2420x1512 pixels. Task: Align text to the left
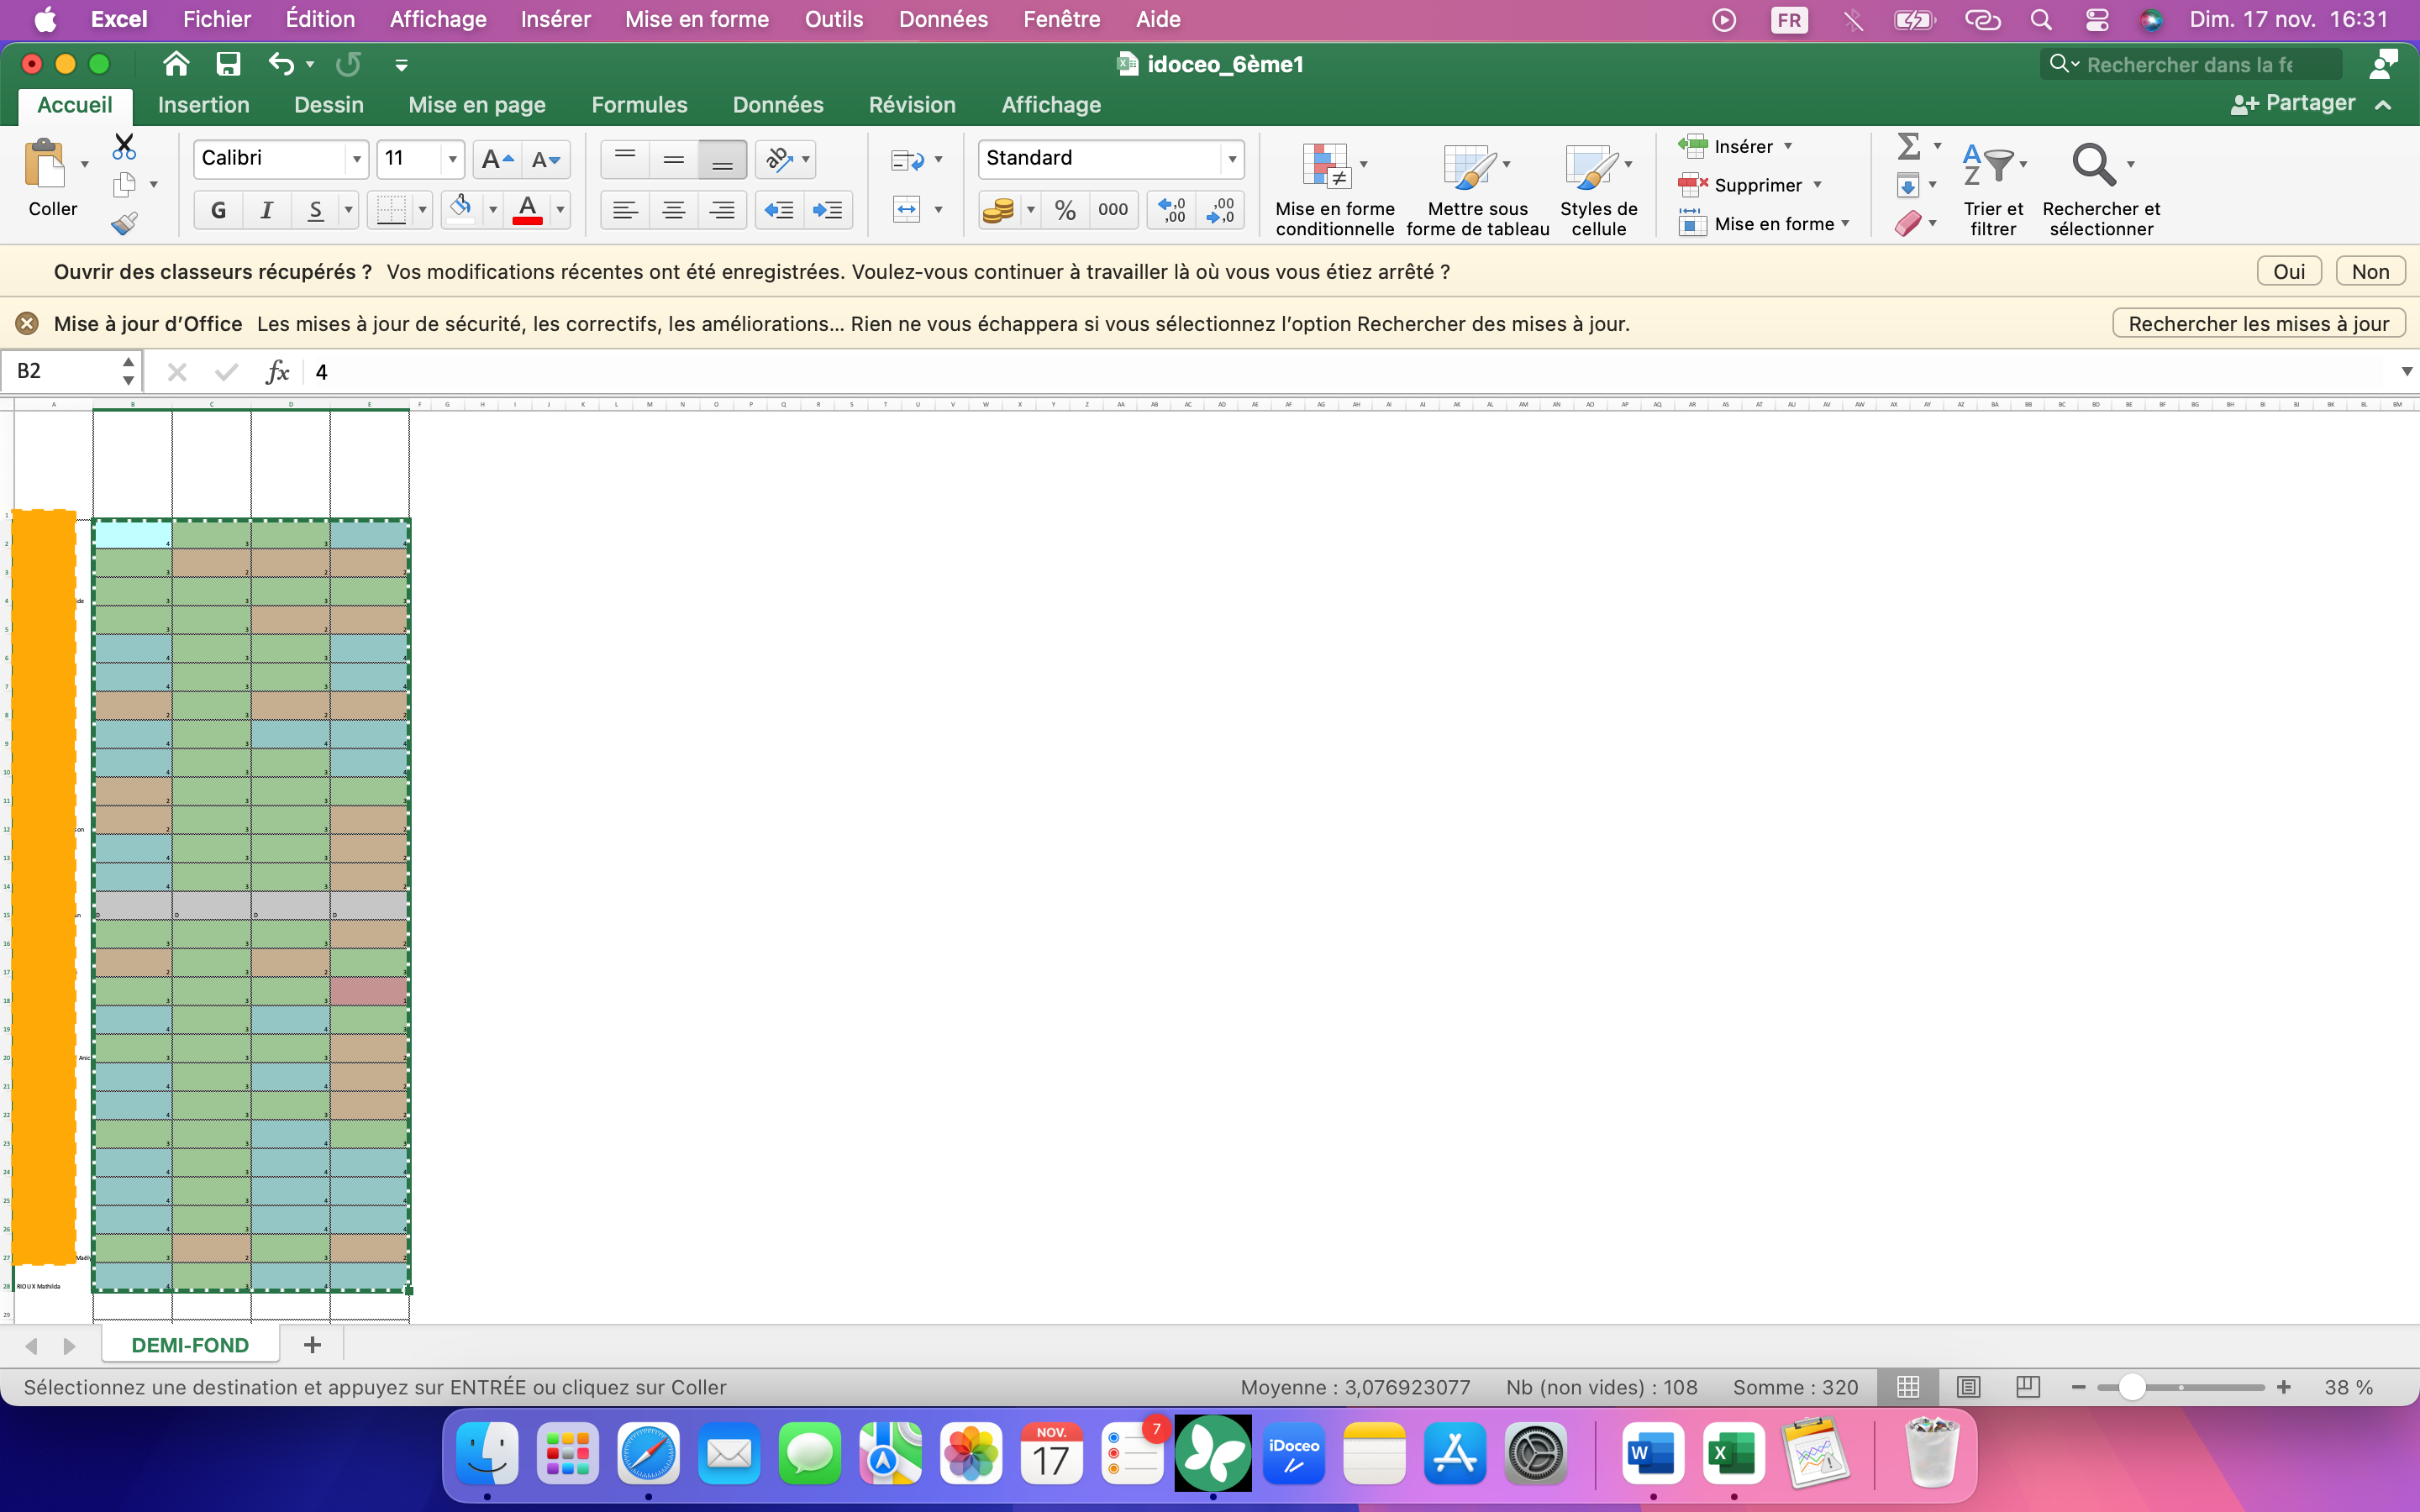pyautogui.click(x=625, y=210)
